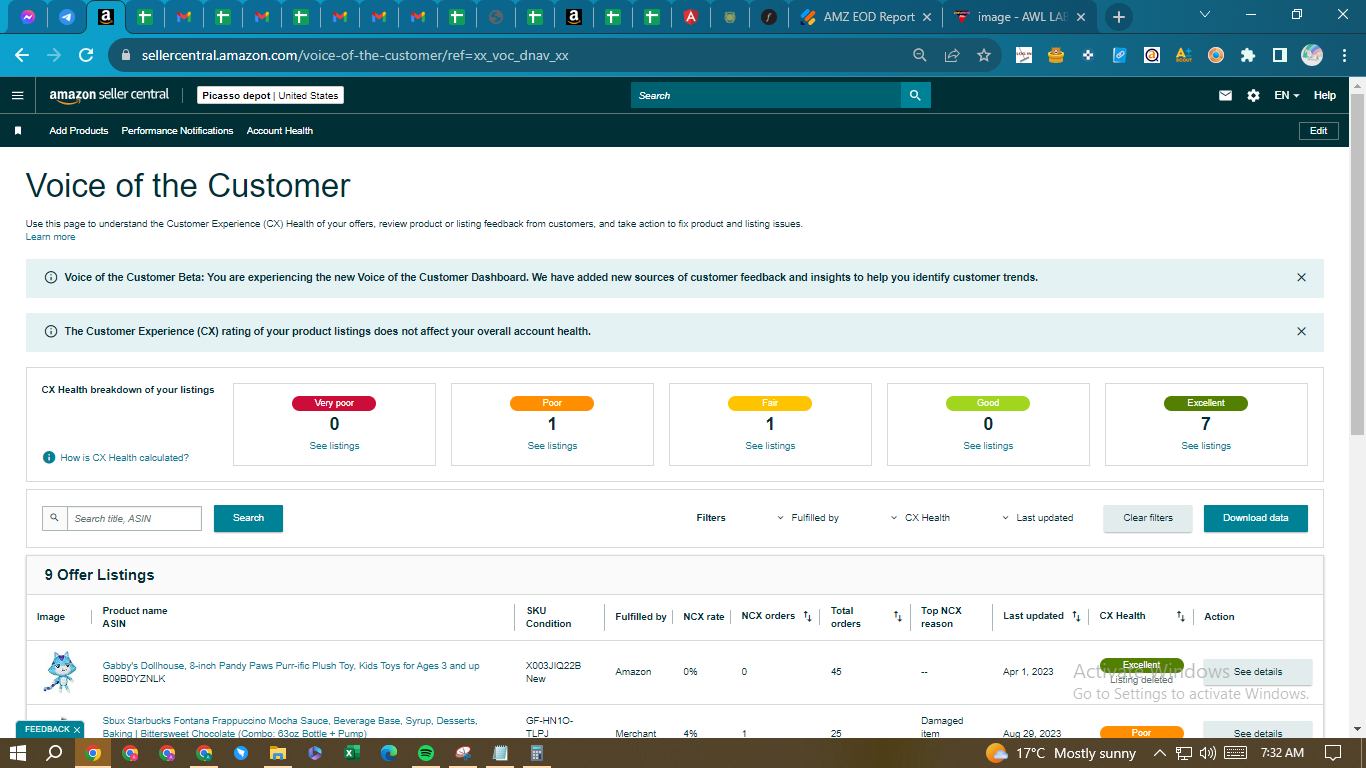The width and height of the screenshot is (1366, 768).
Task: Open Spotify from the taskbar
Action: (426, 753)
